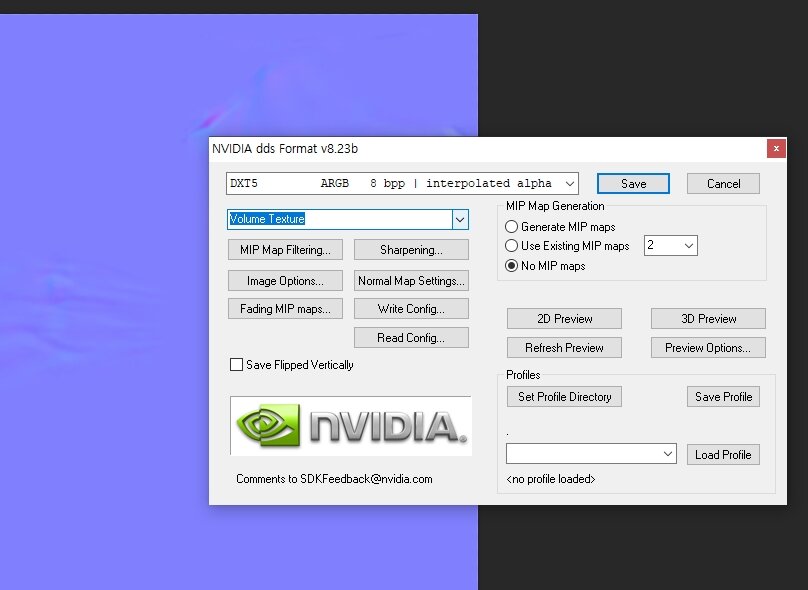This screenshot has height=590, width=808.
Task: Click Write Config button
Action: point(411,309)
